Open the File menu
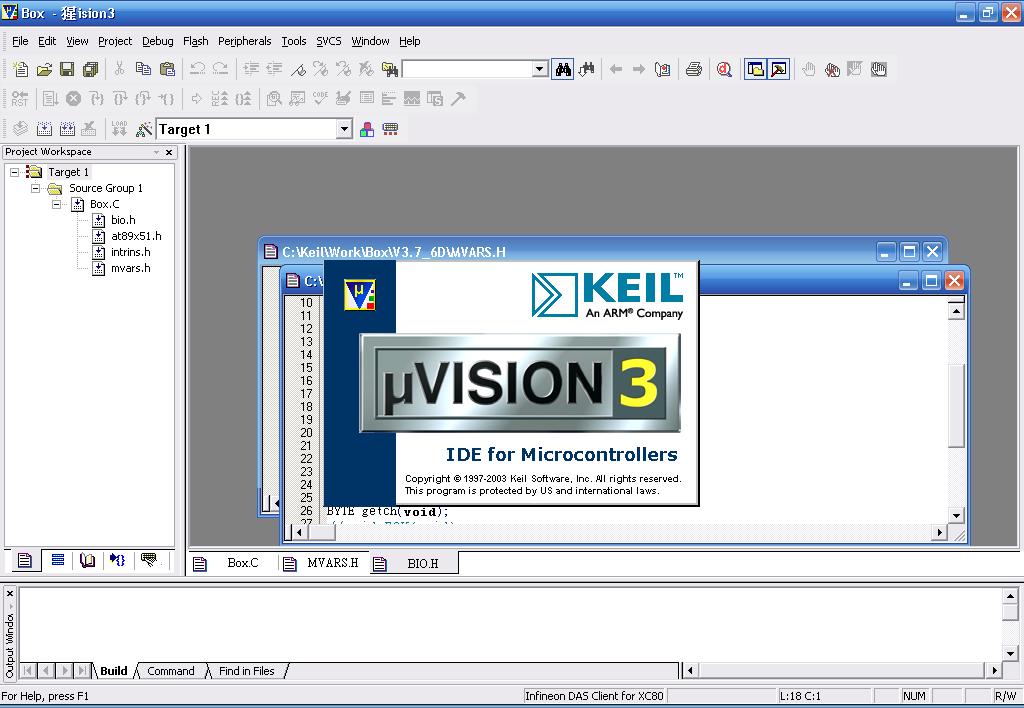This screenshot has height=708, width=1024. tap(20, 41)
